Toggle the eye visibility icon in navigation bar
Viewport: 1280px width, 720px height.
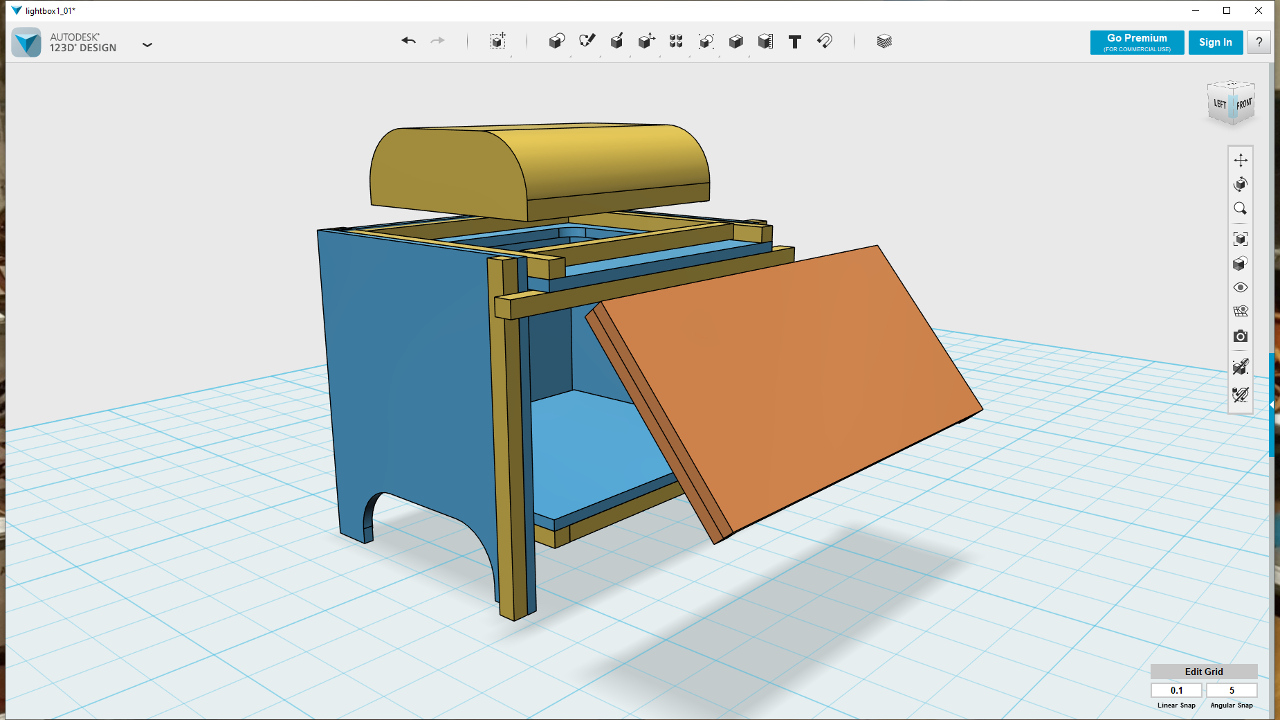[1241, 288]
